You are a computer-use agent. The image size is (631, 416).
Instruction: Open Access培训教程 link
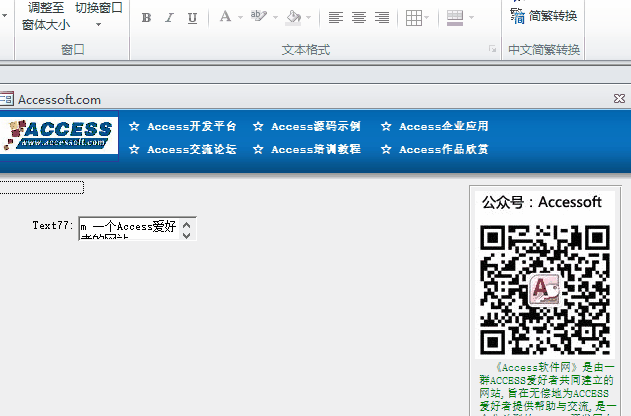(316, 149)
